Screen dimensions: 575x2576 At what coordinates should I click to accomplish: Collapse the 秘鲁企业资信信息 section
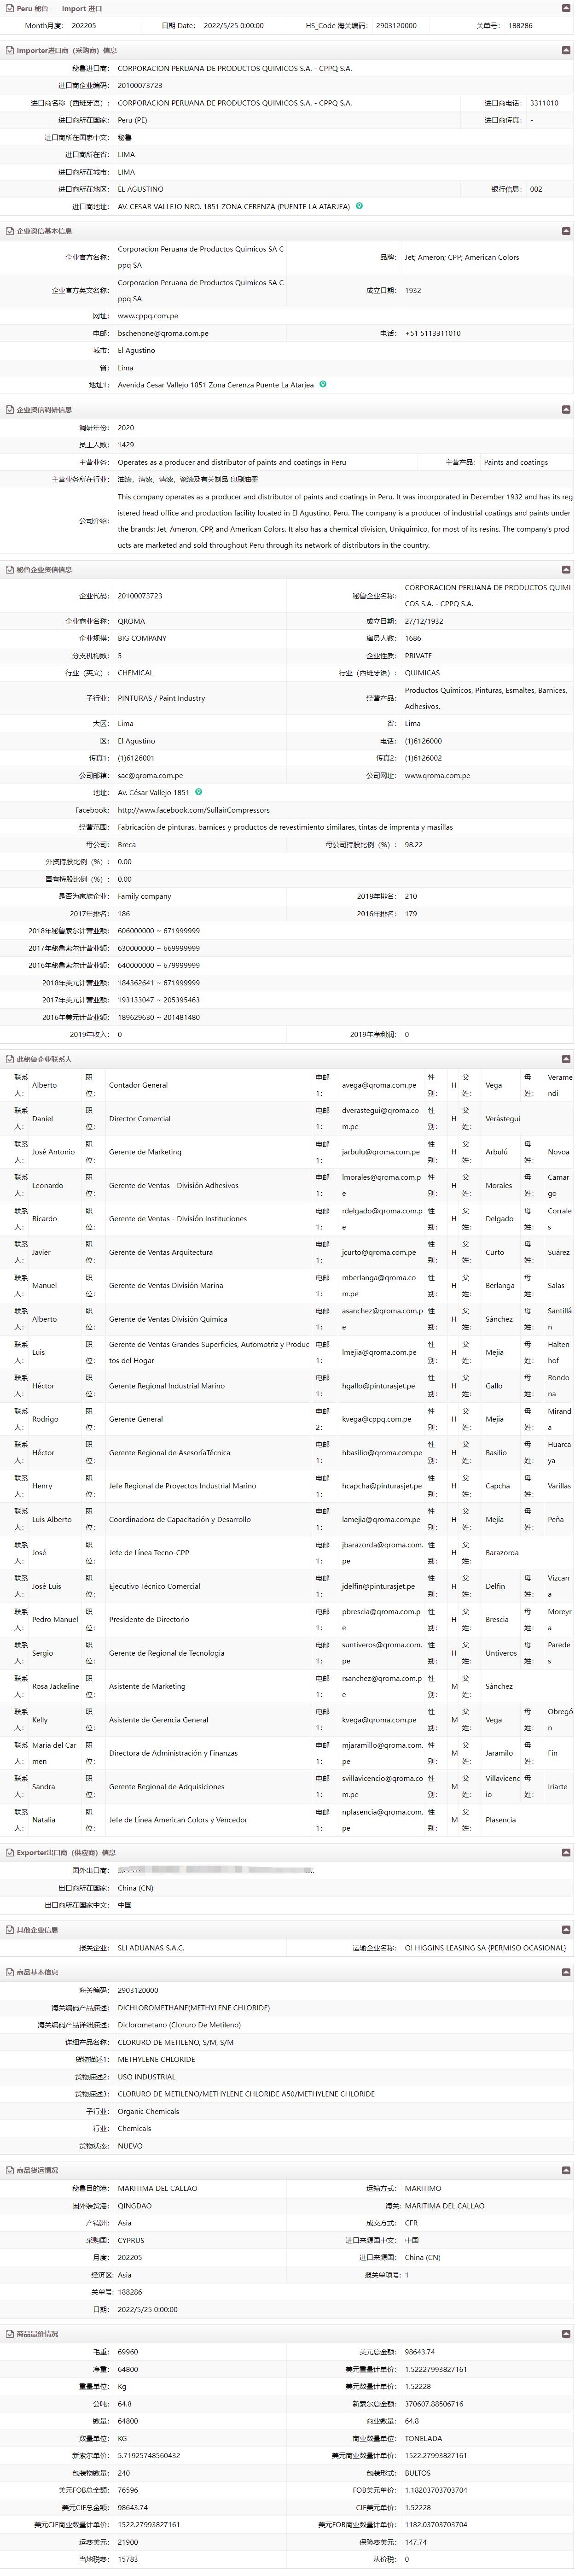point(566,569)
